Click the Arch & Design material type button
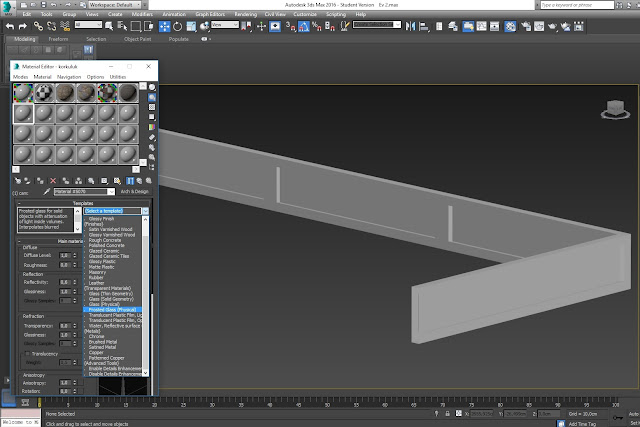The image size is (640, 427). click(x=133, y=190)
